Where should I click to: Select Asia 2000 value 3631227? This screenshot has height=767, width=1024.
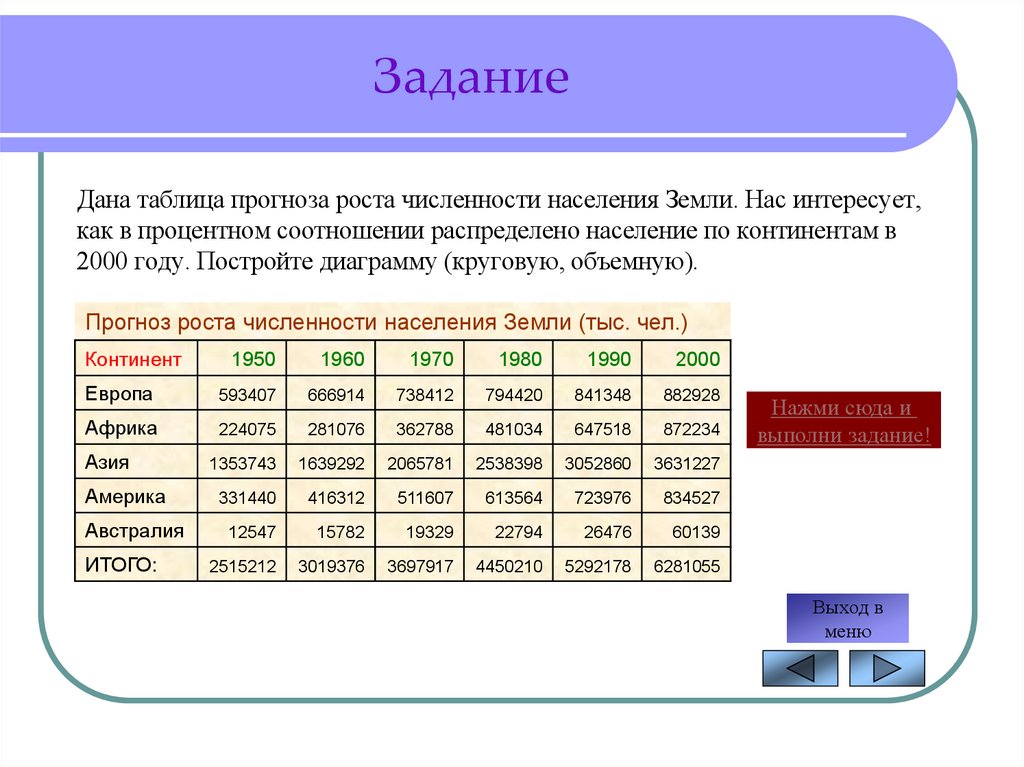(686, 463)
